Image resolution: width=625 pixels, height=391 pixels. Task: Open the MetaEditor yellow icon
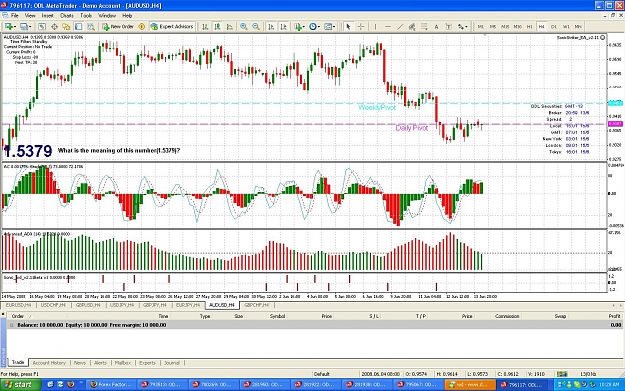(x=142, y=27)
